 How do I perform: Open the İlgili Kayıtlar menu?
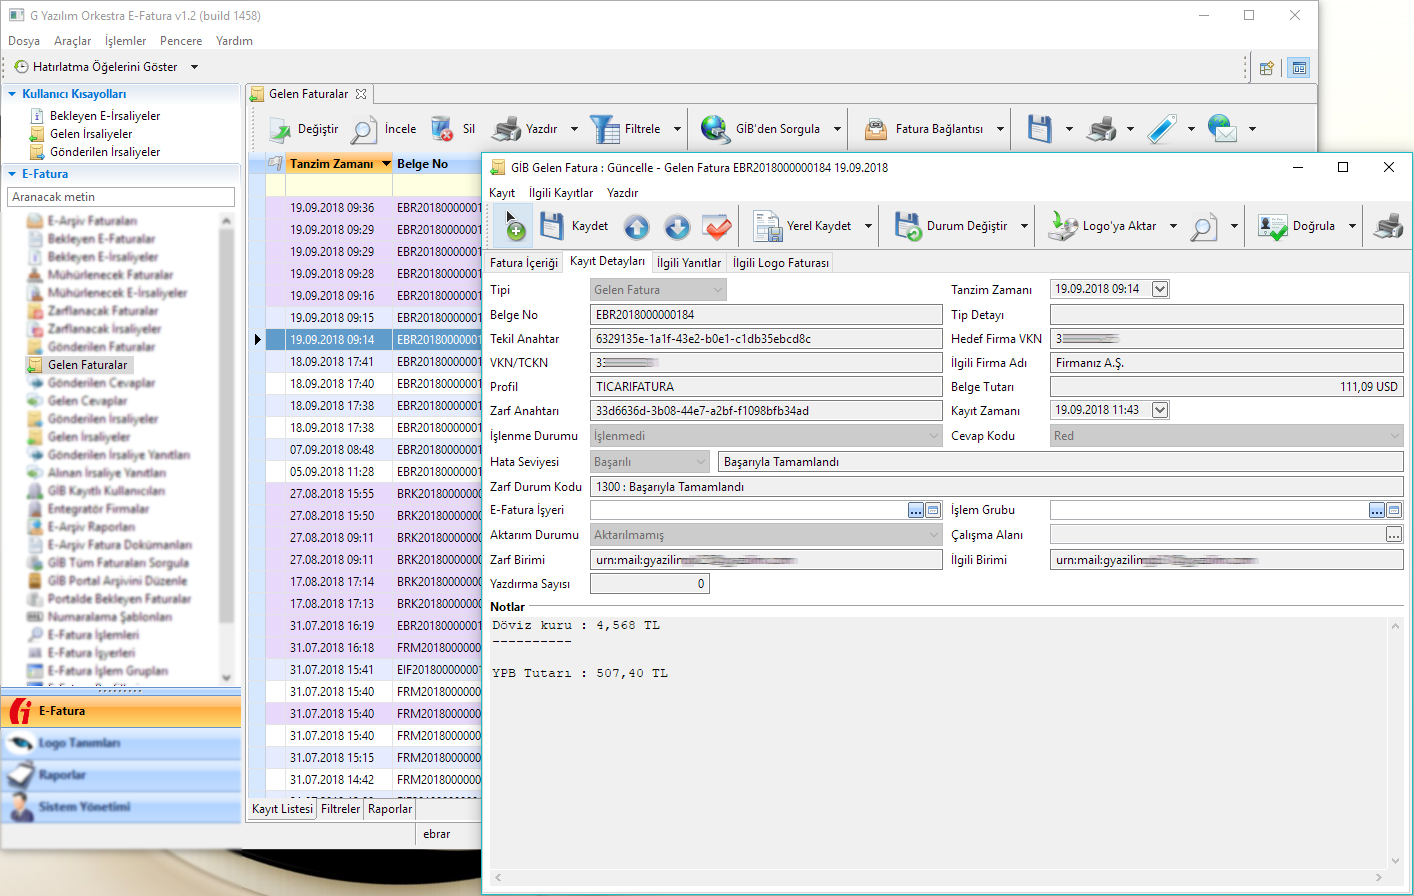pos(560,193)
